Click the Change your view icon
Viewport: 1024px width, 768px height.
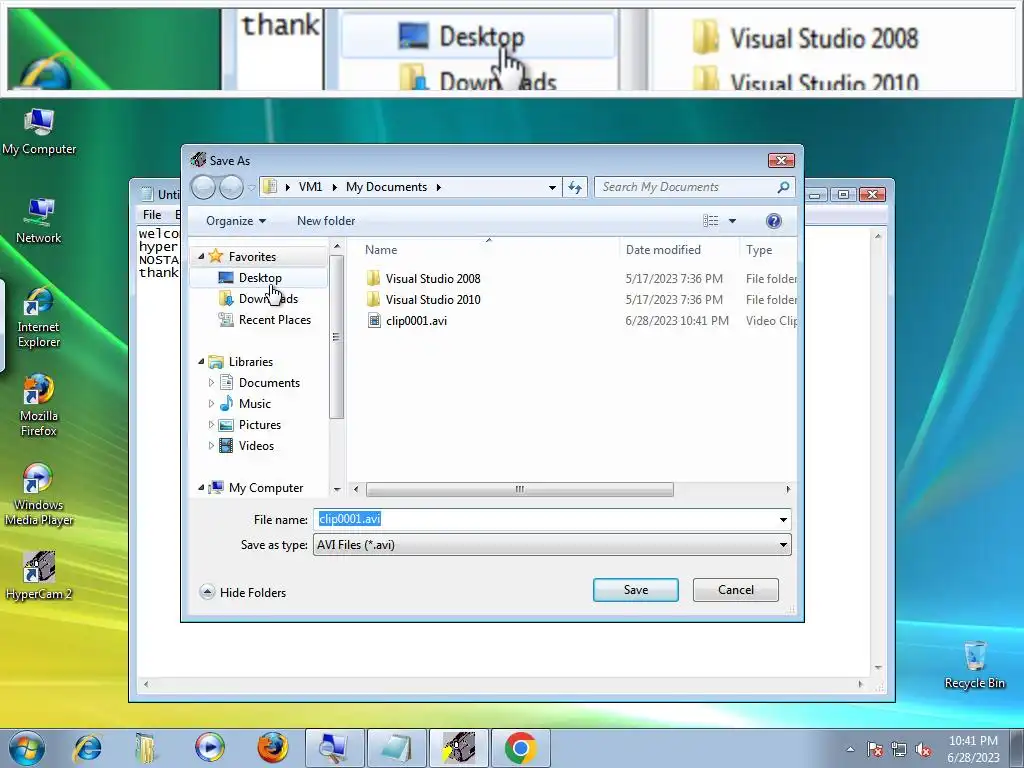(711, 221)
